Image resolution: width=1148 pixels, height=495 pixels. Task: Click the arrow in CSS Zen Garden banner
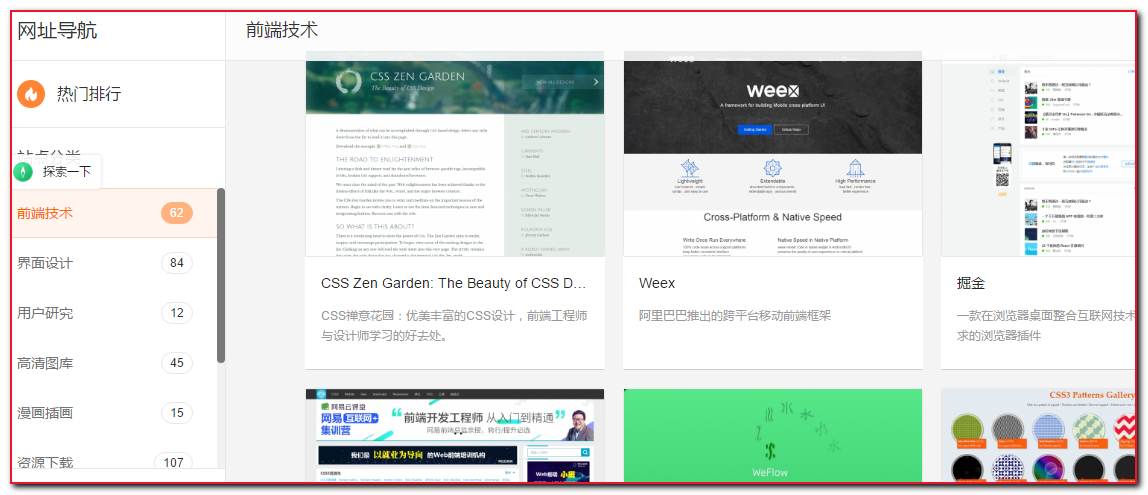point(596,82)
